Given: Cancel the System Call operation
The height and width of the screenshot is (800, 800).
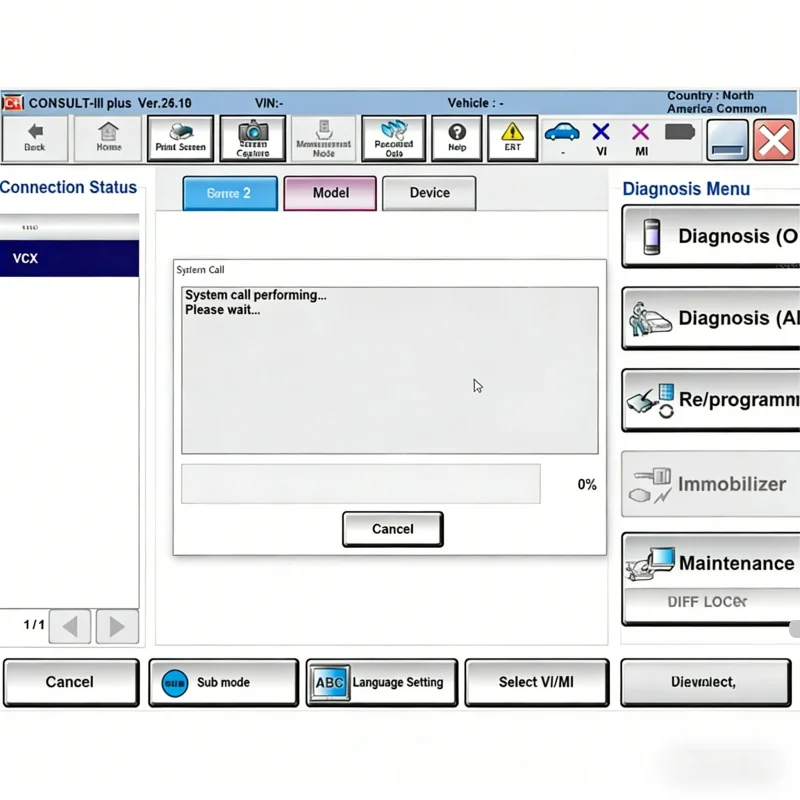Looking at the screenshot, I should point(392,529).
